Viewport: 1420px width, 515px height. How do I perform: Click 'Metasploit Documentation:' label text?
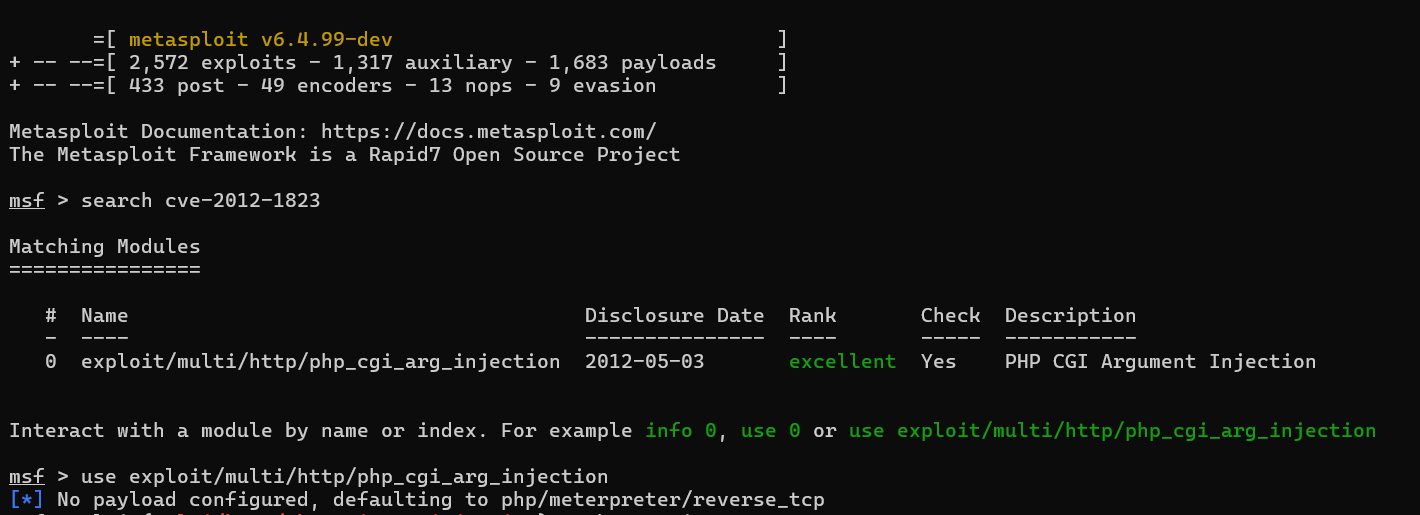(158, 131)
